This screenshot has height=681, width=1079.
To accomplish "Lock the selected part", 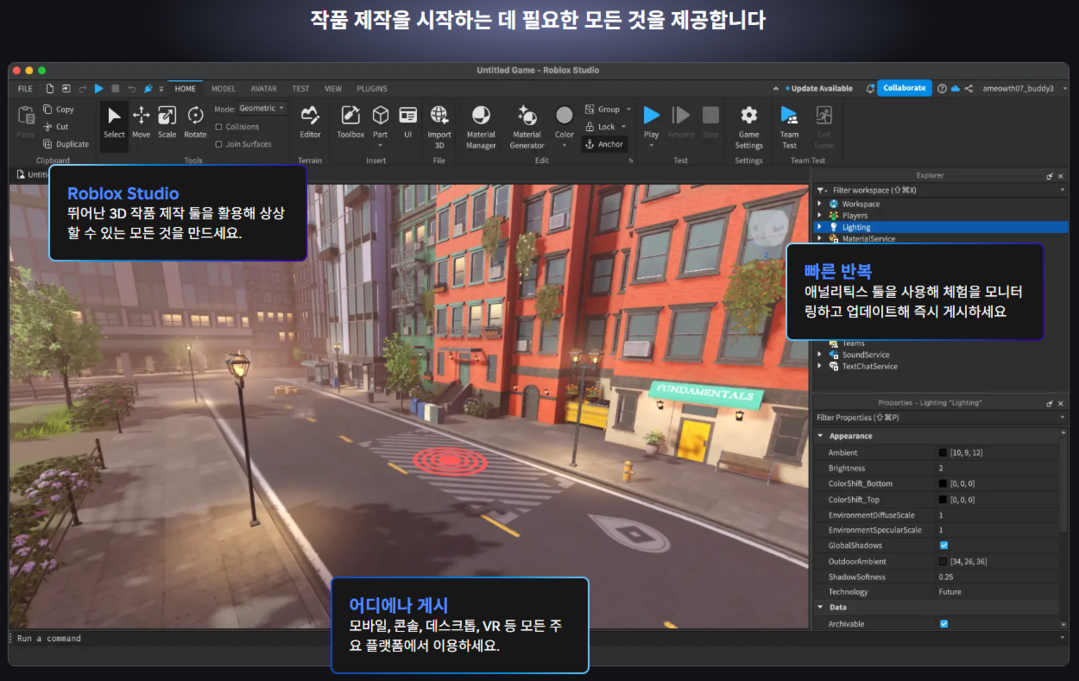I will tap(600, 127).
